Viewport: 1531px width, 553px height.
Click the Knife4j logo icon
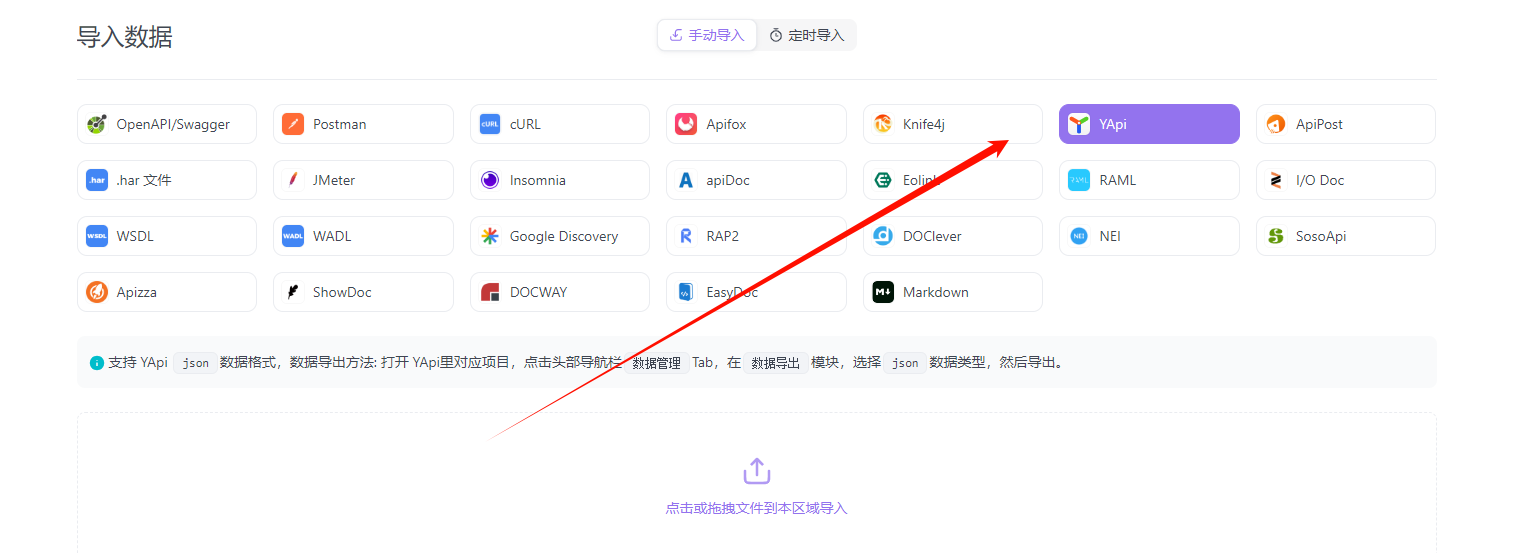[883, 124]
